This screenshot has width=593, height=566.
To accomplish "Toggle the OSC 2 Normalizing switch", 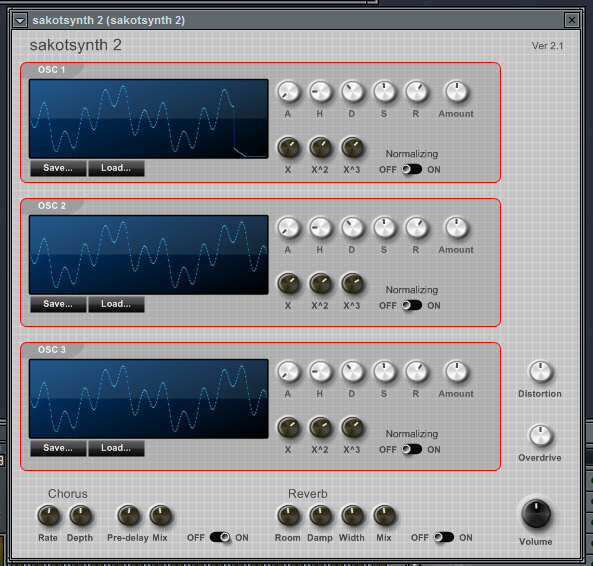I will tap(411, 305).
